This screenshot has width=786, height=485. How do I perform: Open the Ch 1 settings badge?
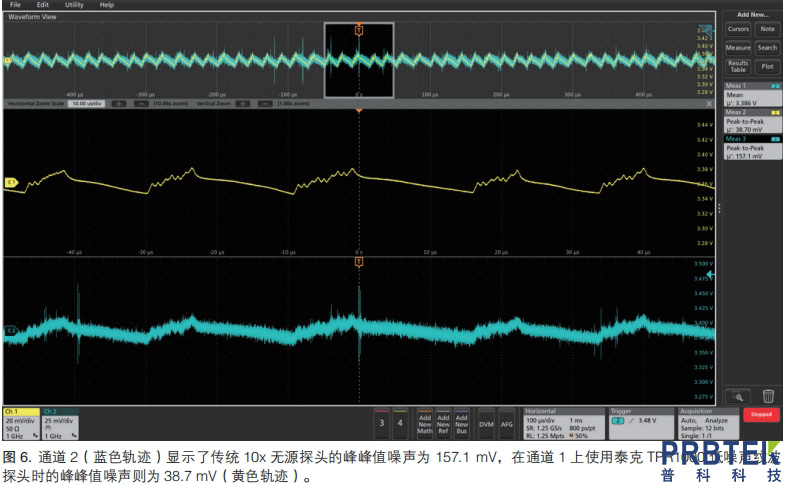point(20,423)
